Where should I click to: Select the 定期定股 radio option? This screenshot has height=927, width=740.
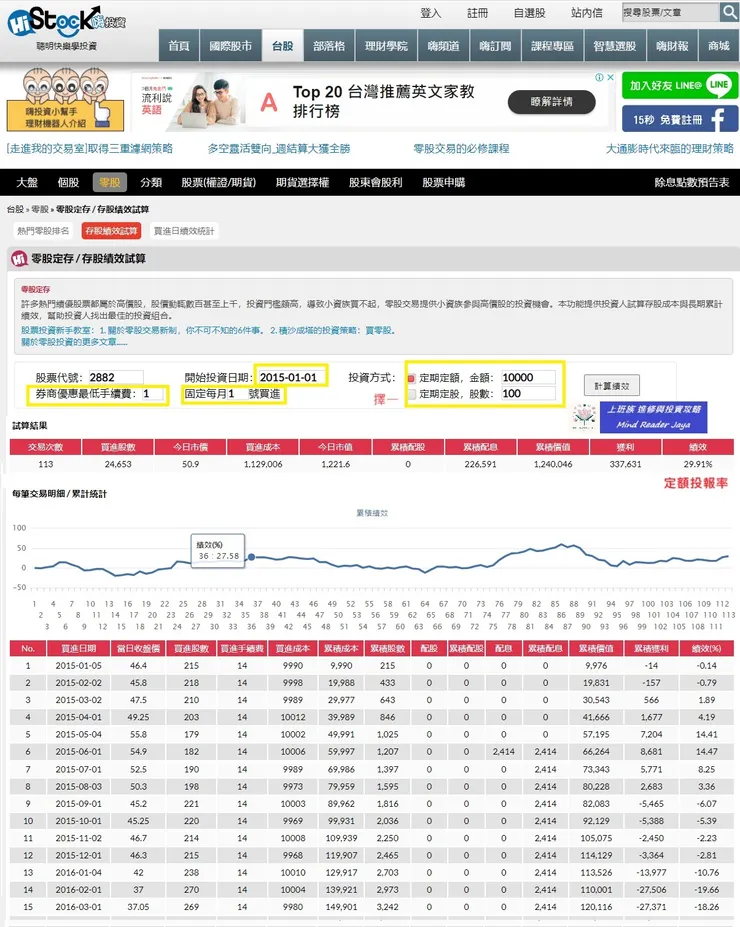point(411,394)
